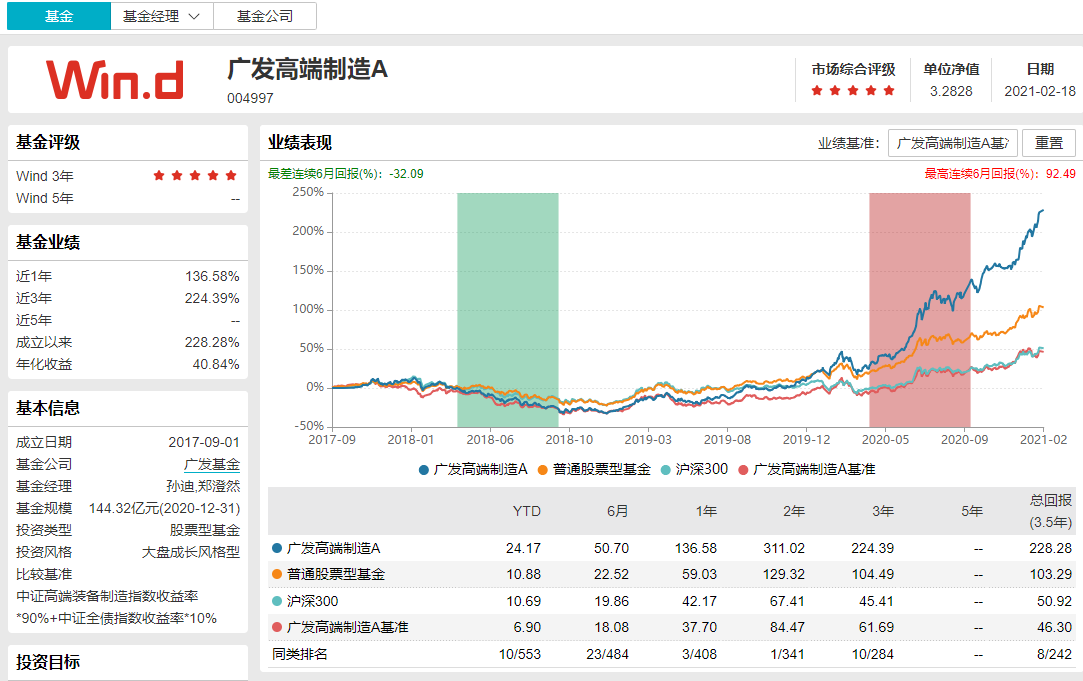
Task: Click the 基金规模 value 144.32亿元
Action: (164, 508)
